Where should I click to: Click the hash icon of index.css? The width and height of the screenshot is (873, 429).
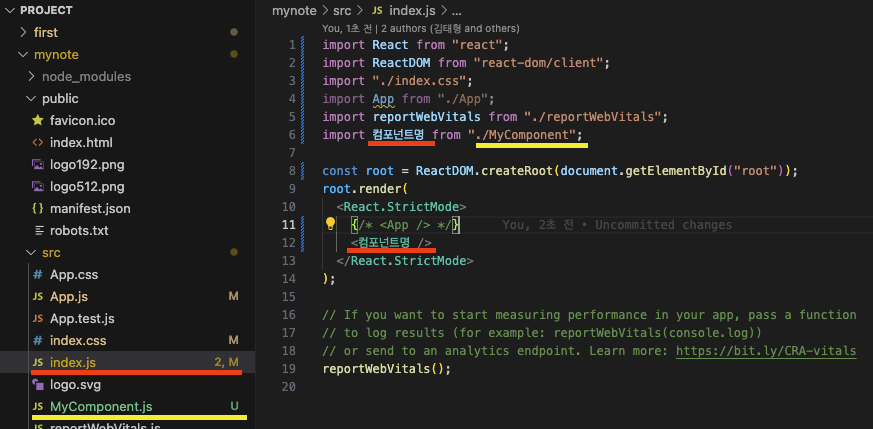click(38, 341)
